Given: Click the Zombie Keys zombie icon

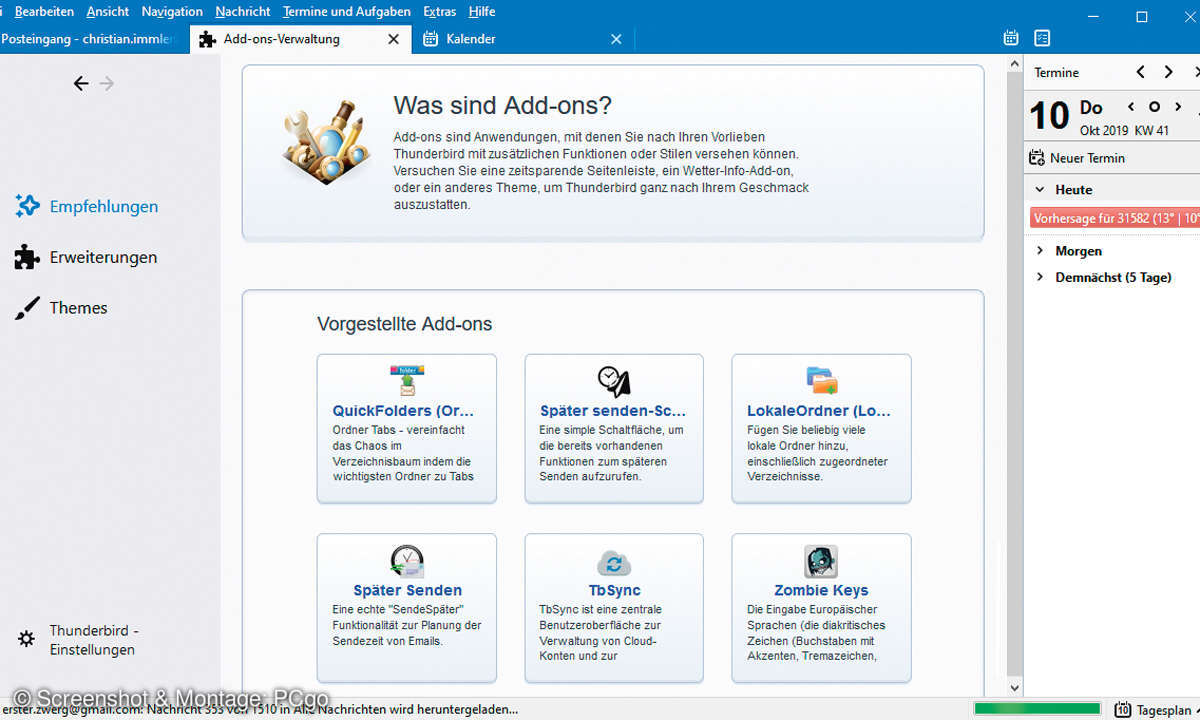Looking at the screenshot, I should coord(821,561).
